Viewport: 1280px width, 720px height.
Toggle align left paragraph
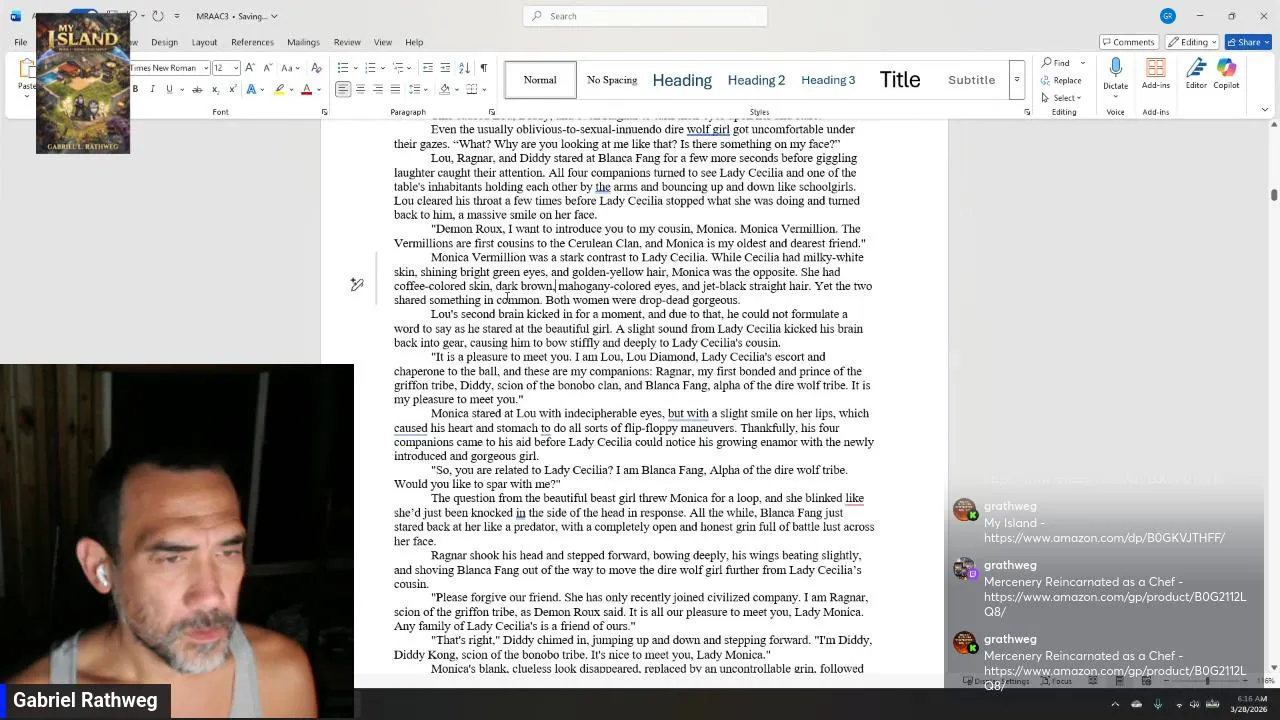[x=343, y=89]
